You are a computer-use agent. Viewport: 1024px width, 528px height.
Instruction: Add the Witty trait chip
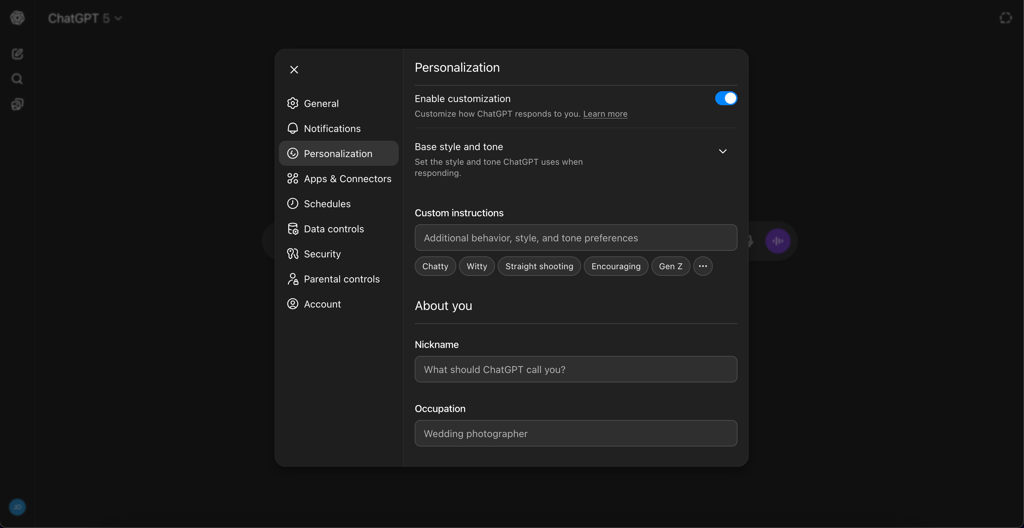pyautogui.click(x=477, y=266)
